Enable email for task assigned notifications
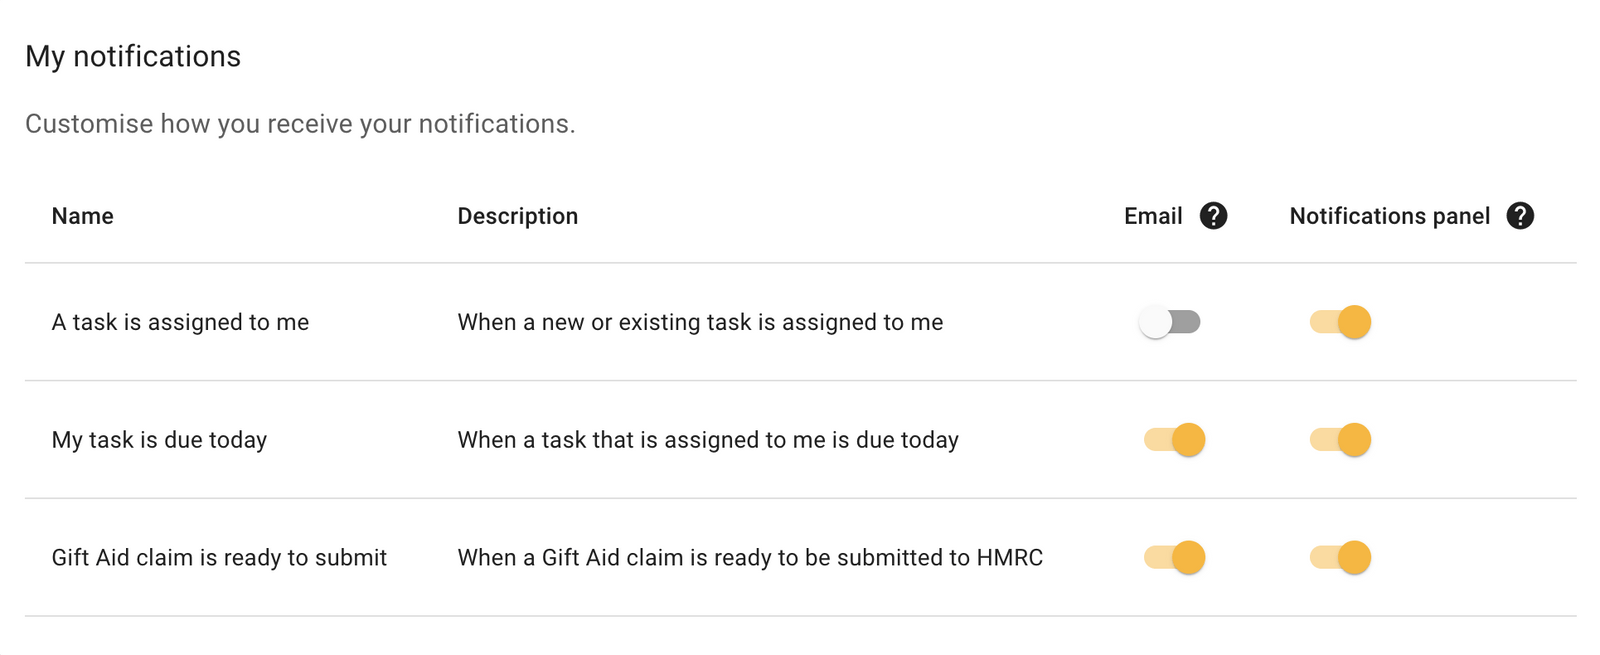Screen dimensions: 1600x655 tap(1171, 322)
